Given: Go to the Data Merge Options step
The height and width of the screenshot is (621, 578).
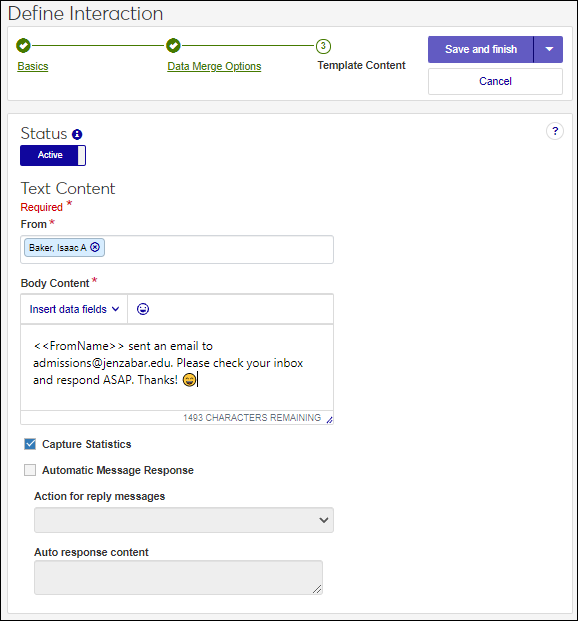Looking at the screenshot, I should click(214, 66).
